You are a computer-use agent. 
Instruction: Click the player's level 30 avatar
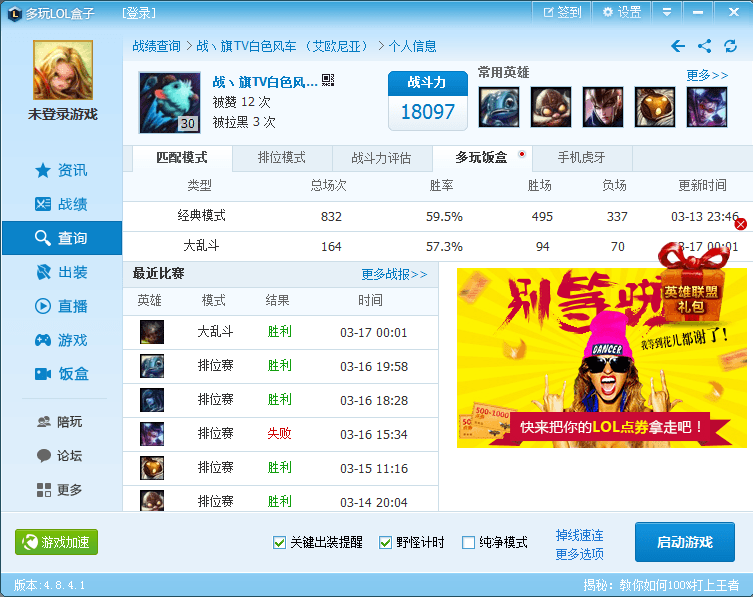170,102
